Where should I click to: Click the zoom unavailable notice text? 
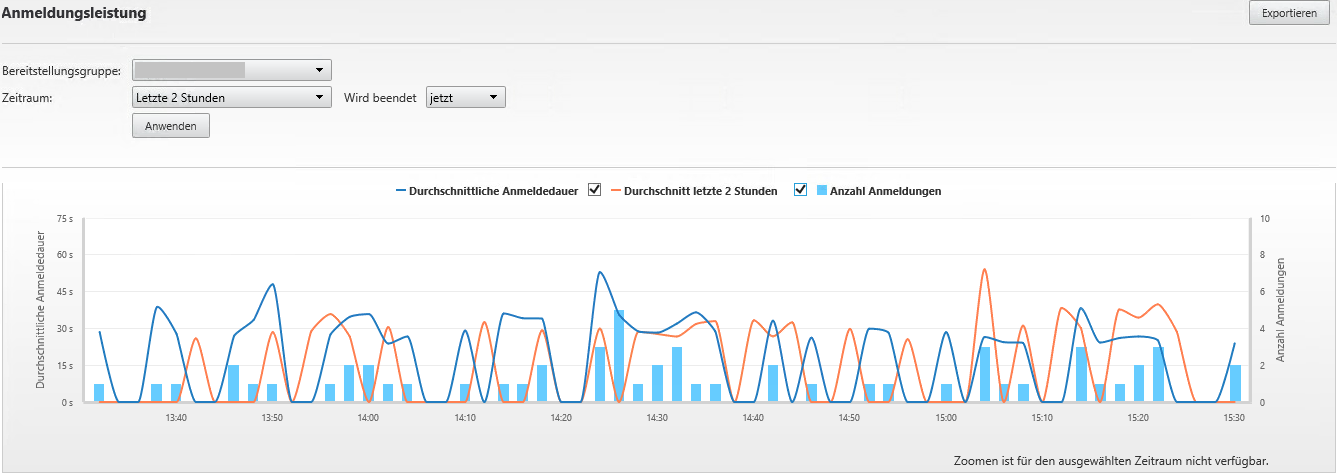[1111, 461]
